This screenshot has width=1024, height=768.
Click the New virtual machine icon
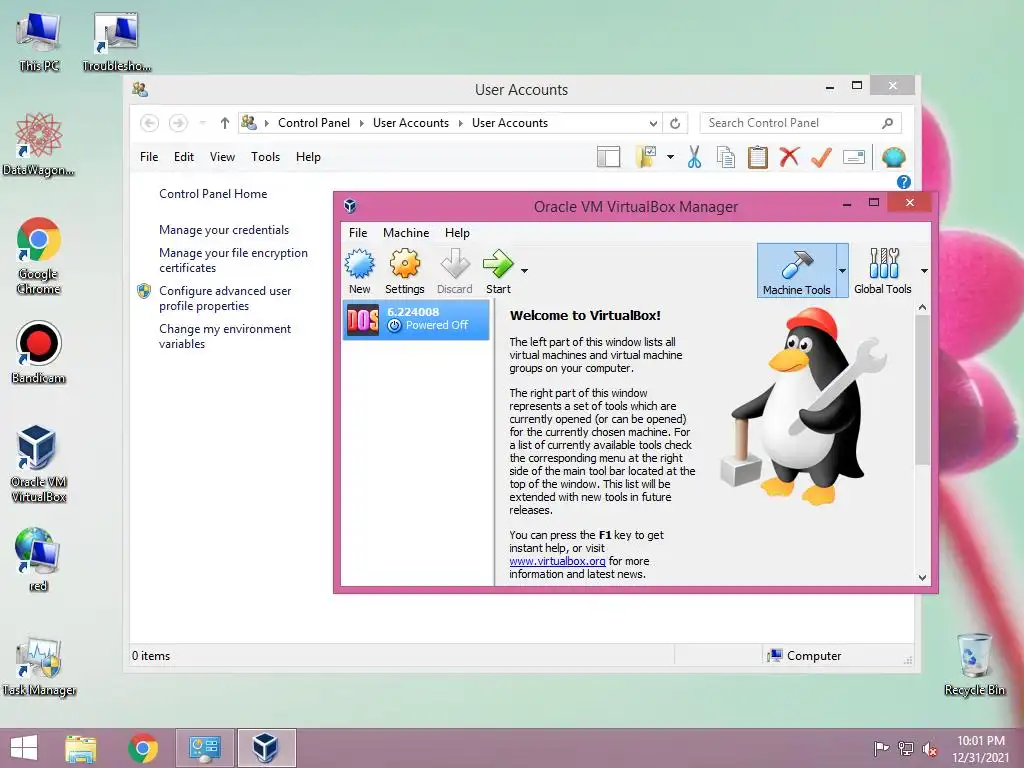click(359, 271)
